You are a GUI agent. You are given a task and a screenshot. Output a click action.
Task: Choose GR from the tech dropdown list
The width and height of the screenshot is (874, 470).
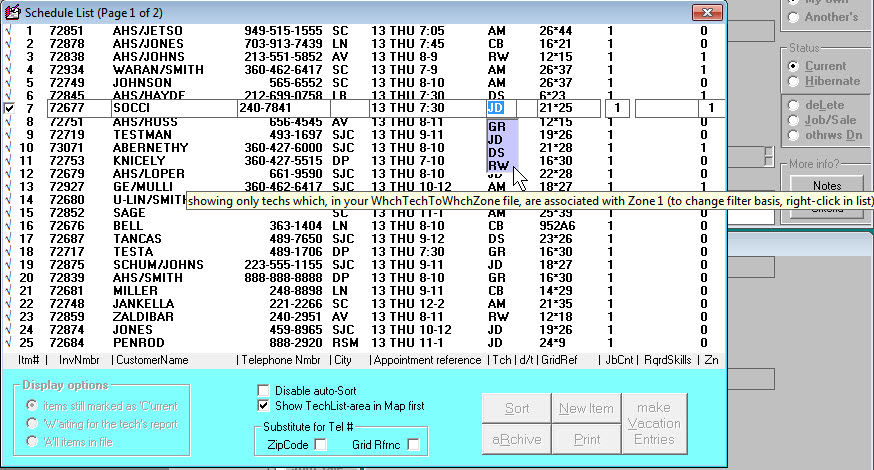click(x=497, y=127)
